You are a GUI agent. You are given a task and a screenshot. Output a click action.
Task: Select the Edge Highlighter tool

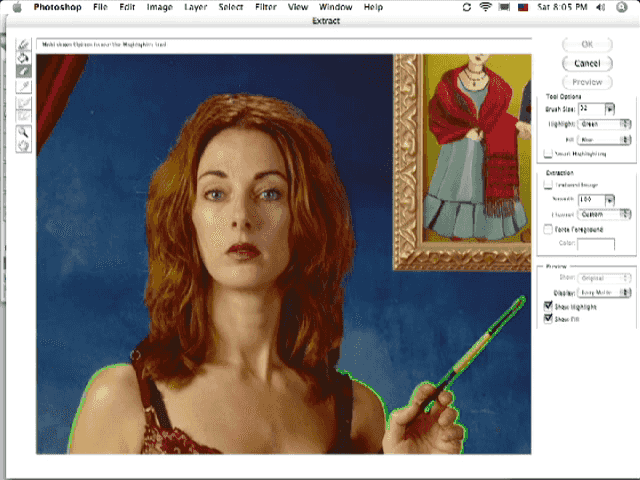coord(24,45)
